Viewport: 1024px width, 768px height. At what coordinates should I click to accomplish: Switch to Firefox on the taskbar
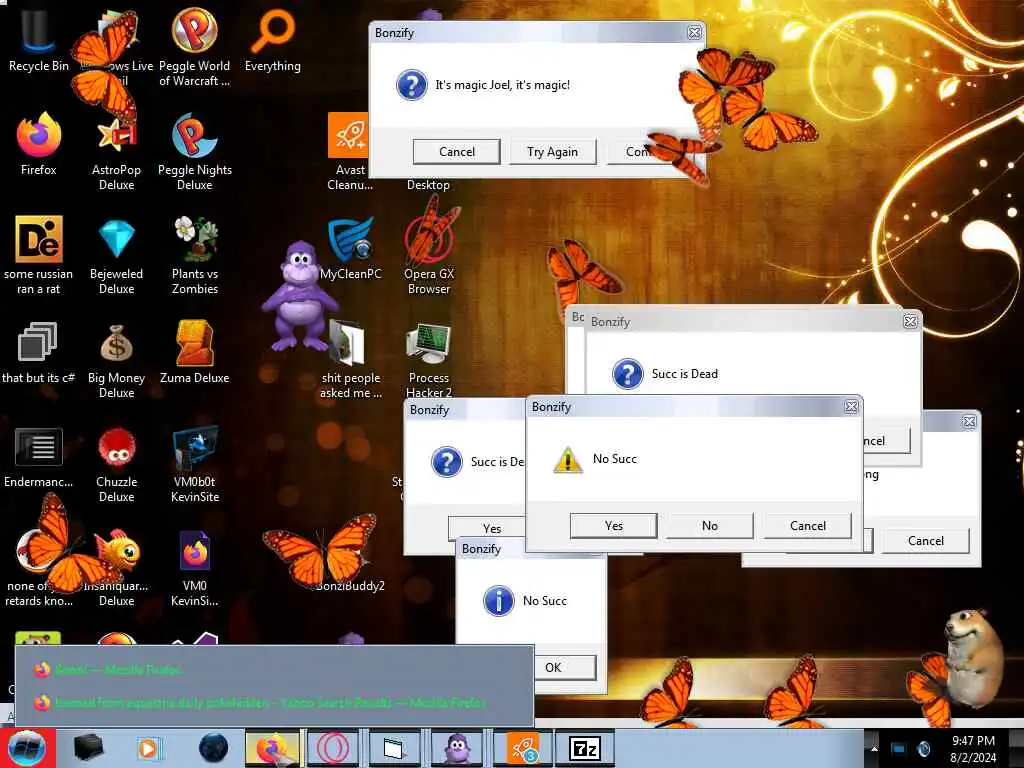click(273, 748)
